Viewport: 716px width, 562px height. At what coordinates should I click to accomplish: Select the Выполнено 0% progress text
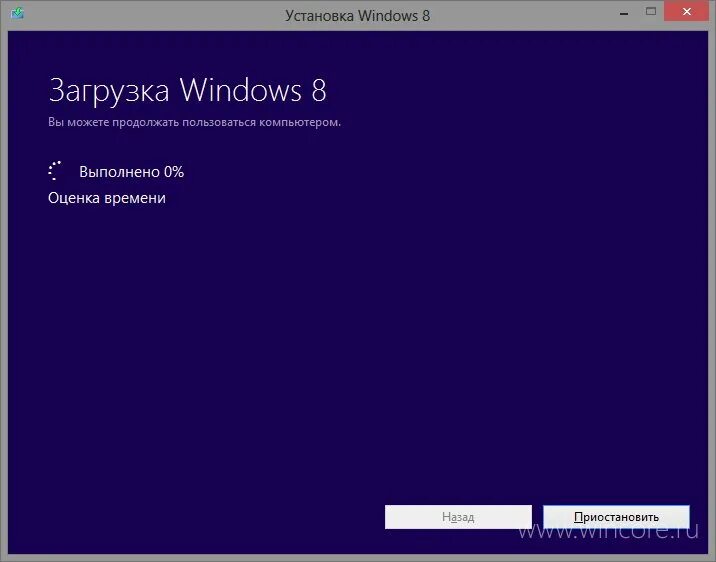pos(132,172)
